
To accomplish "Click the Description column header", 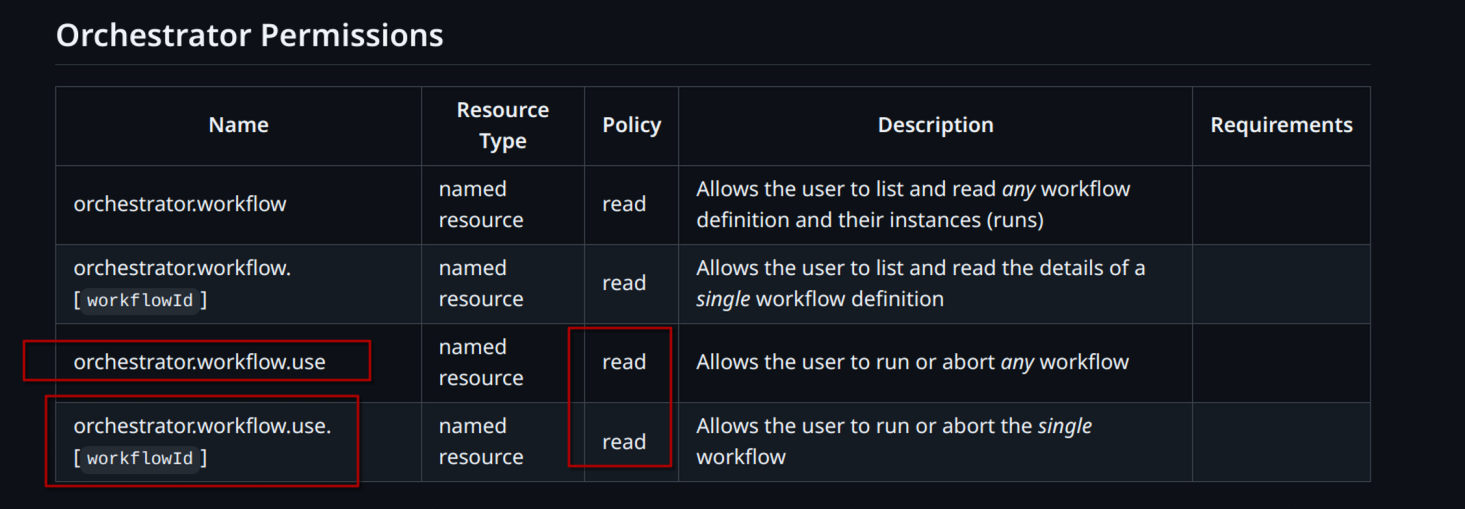I will click(x=935, y=125).
